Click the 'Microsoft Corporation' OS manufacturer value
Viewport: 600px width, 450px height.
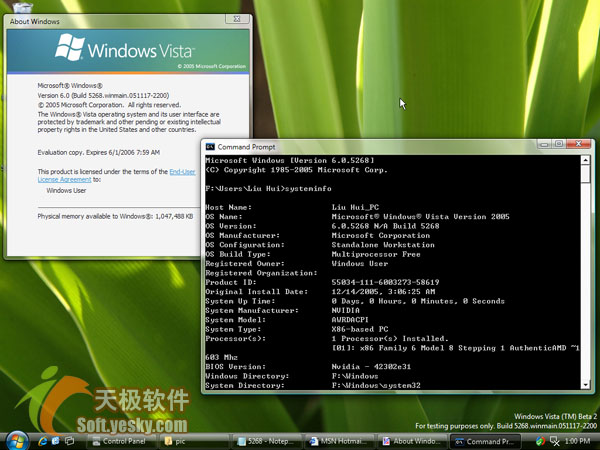[x=381, y=235]
